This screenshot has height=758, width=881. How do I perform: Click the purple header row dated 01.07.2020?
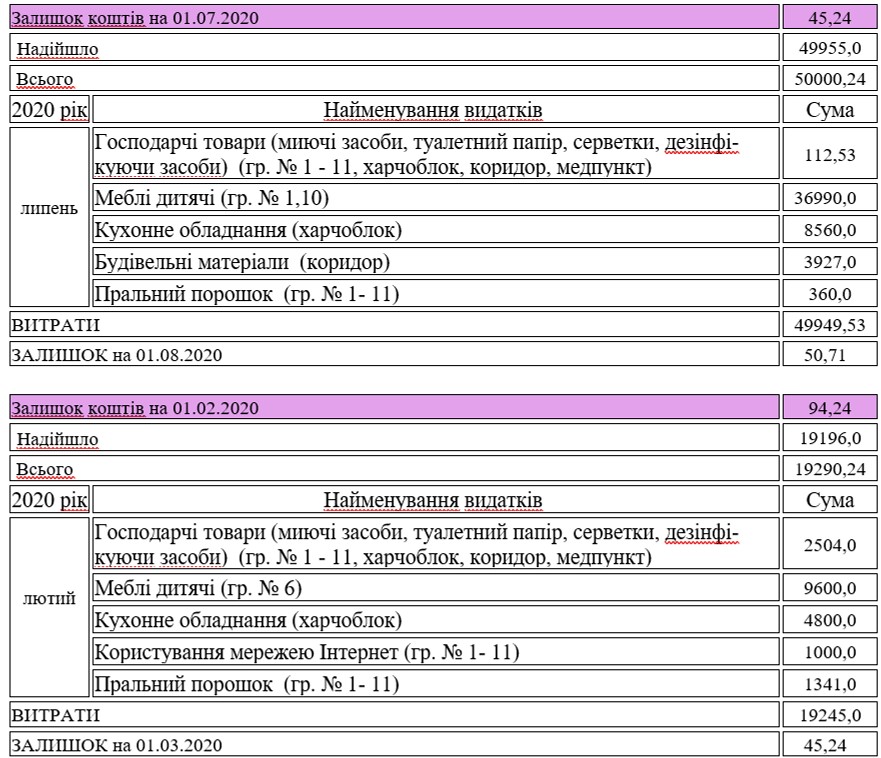394,17
